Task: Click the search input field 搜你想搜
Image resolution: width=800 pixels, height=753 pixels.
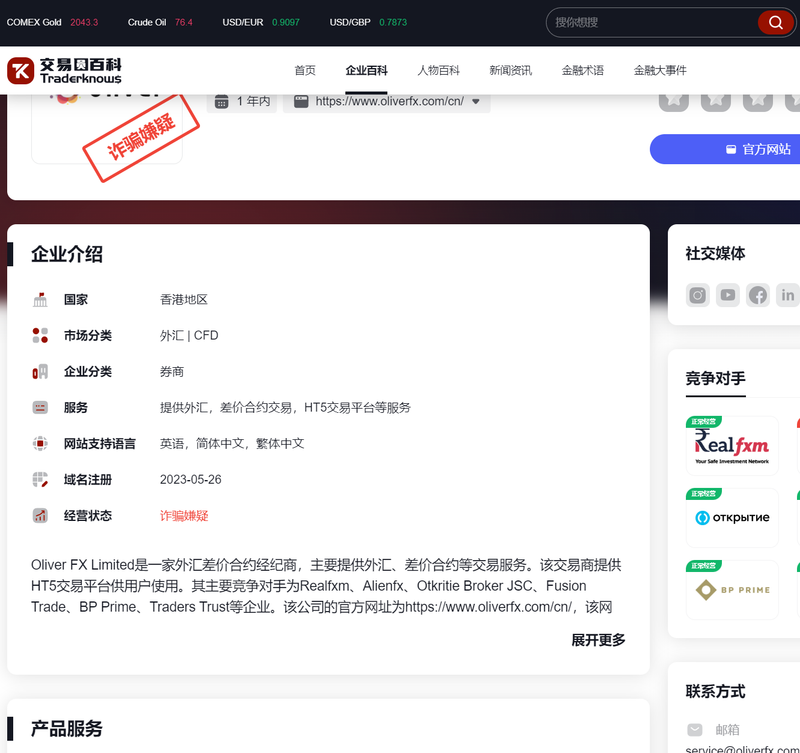Action: (x=653, y=22)
